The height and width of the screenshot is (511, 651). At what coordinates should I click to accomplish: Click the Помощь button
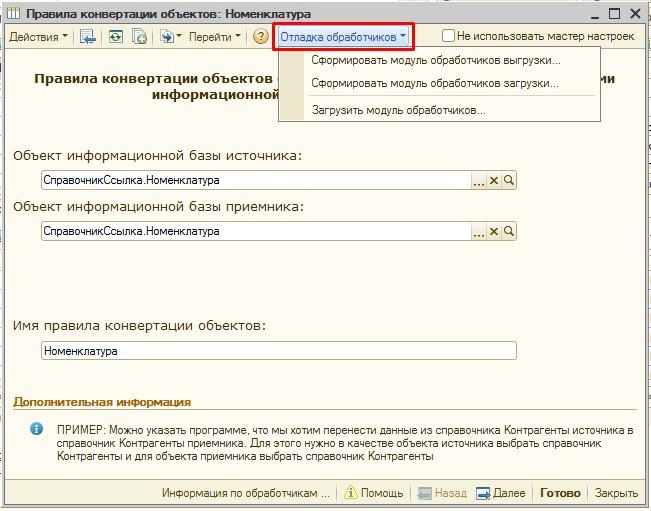374,493
